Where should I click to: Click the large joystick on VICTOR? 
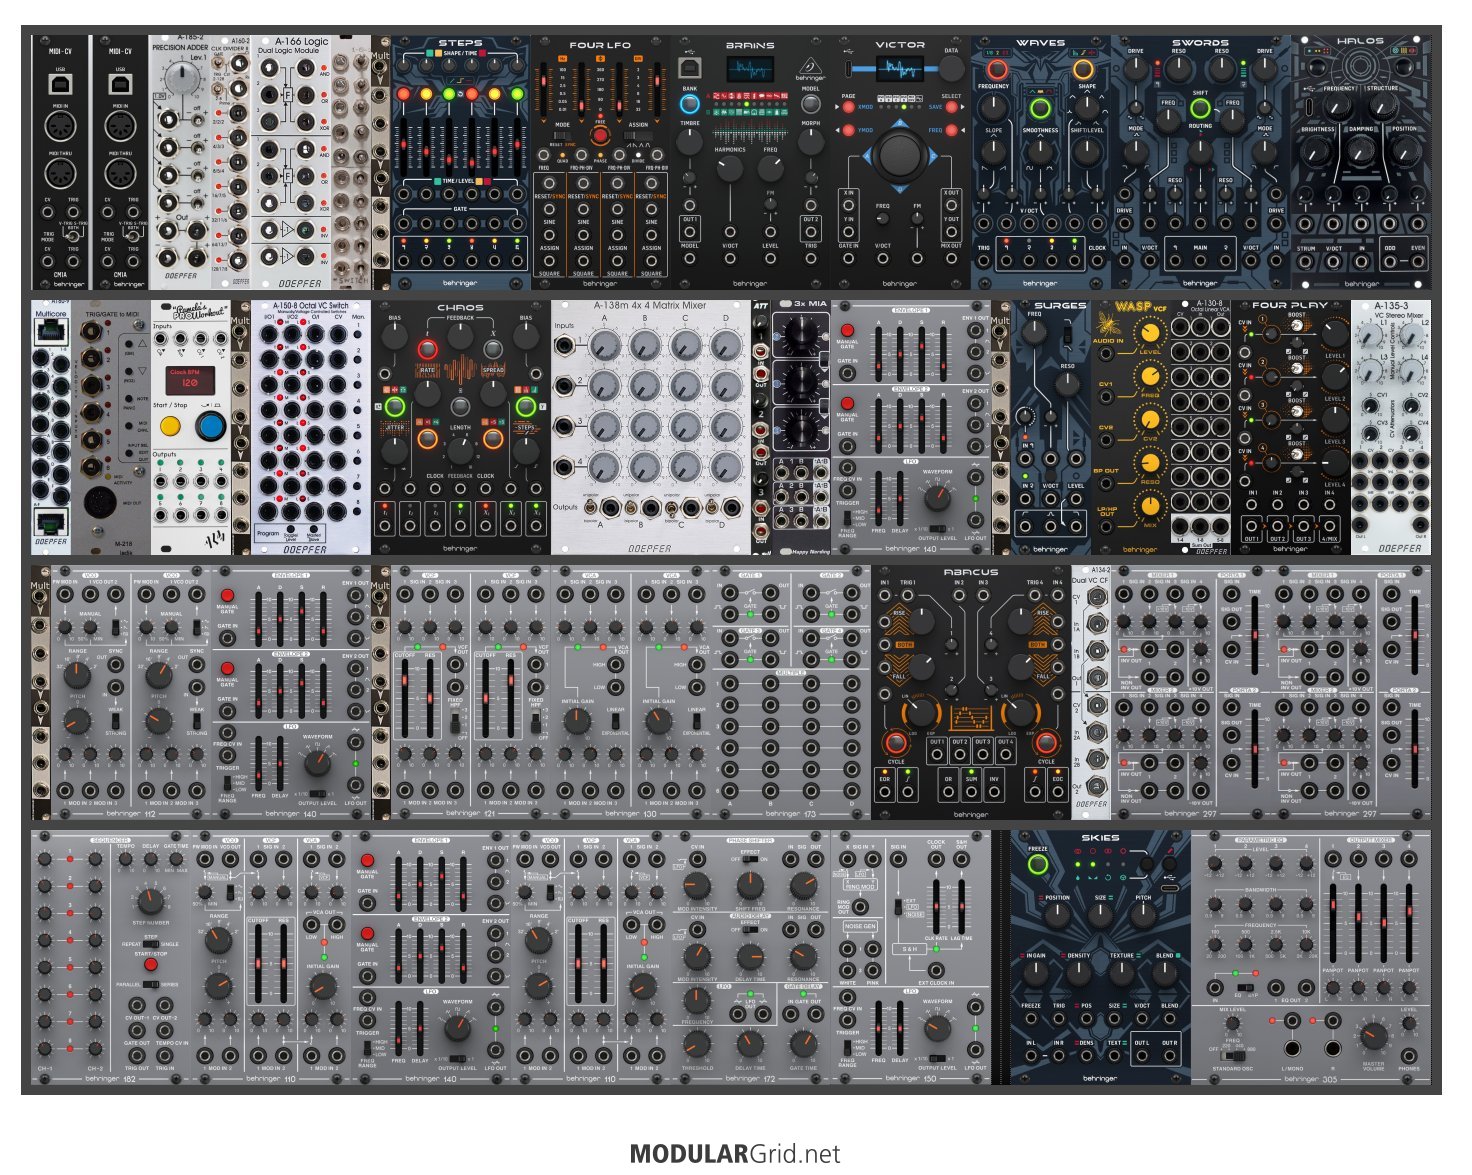[x=900, y=156]
